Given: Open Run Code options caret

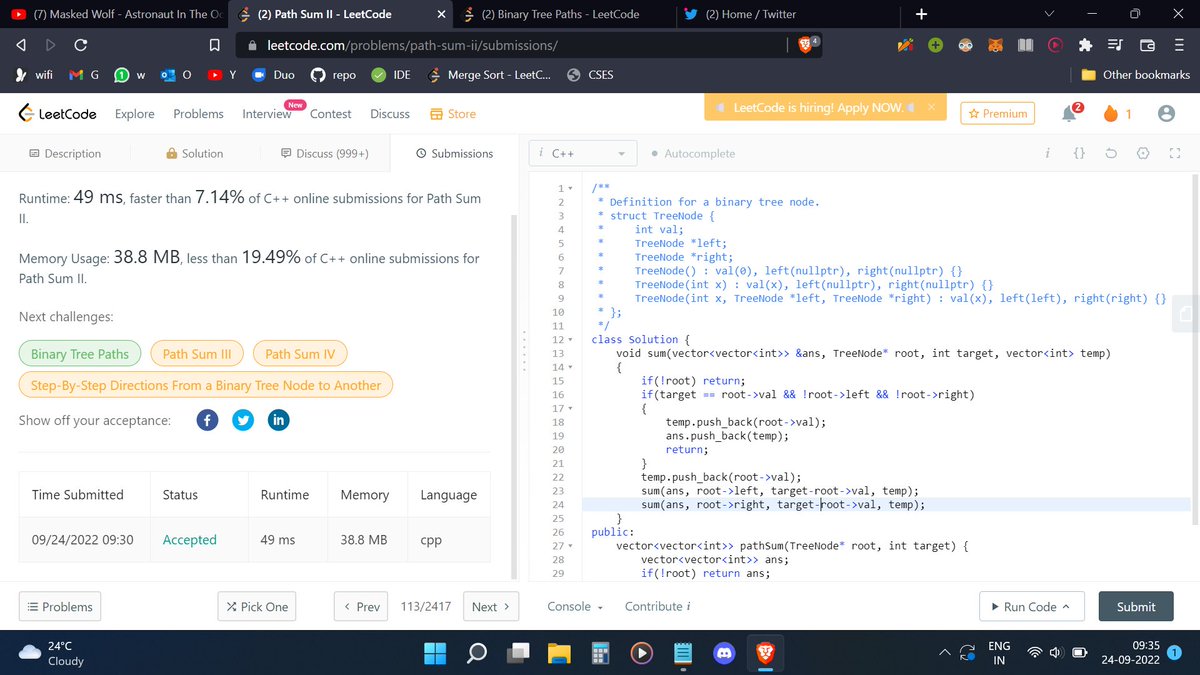Looking at the screenshot, I should (1065, 606).
